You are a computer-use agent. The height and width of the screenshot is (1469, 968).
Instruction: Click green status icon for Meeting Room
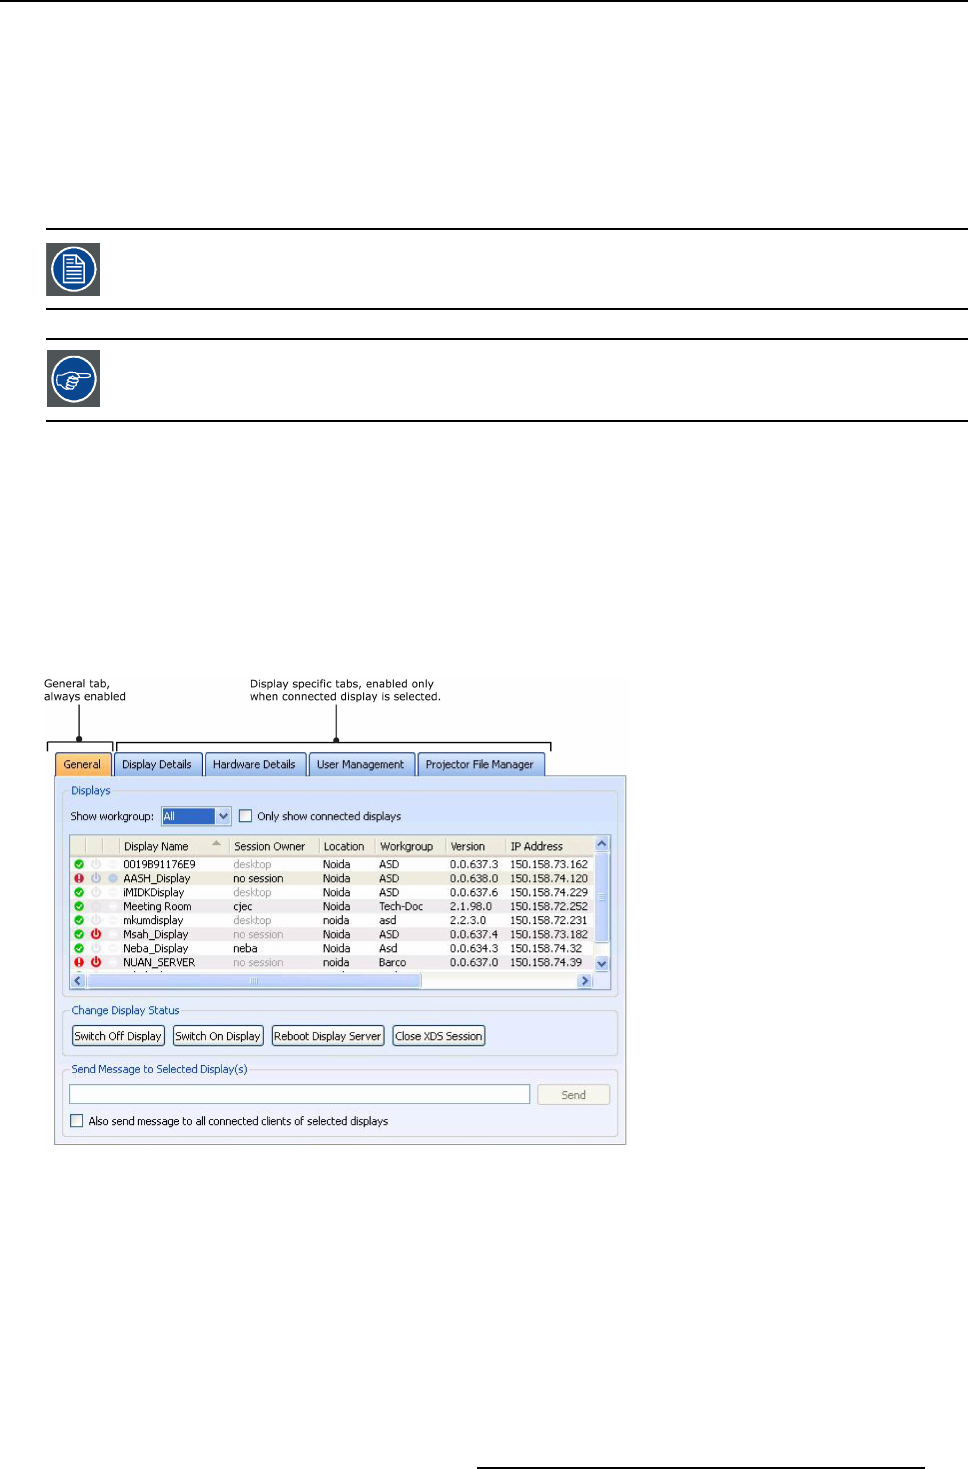point(79,906)
